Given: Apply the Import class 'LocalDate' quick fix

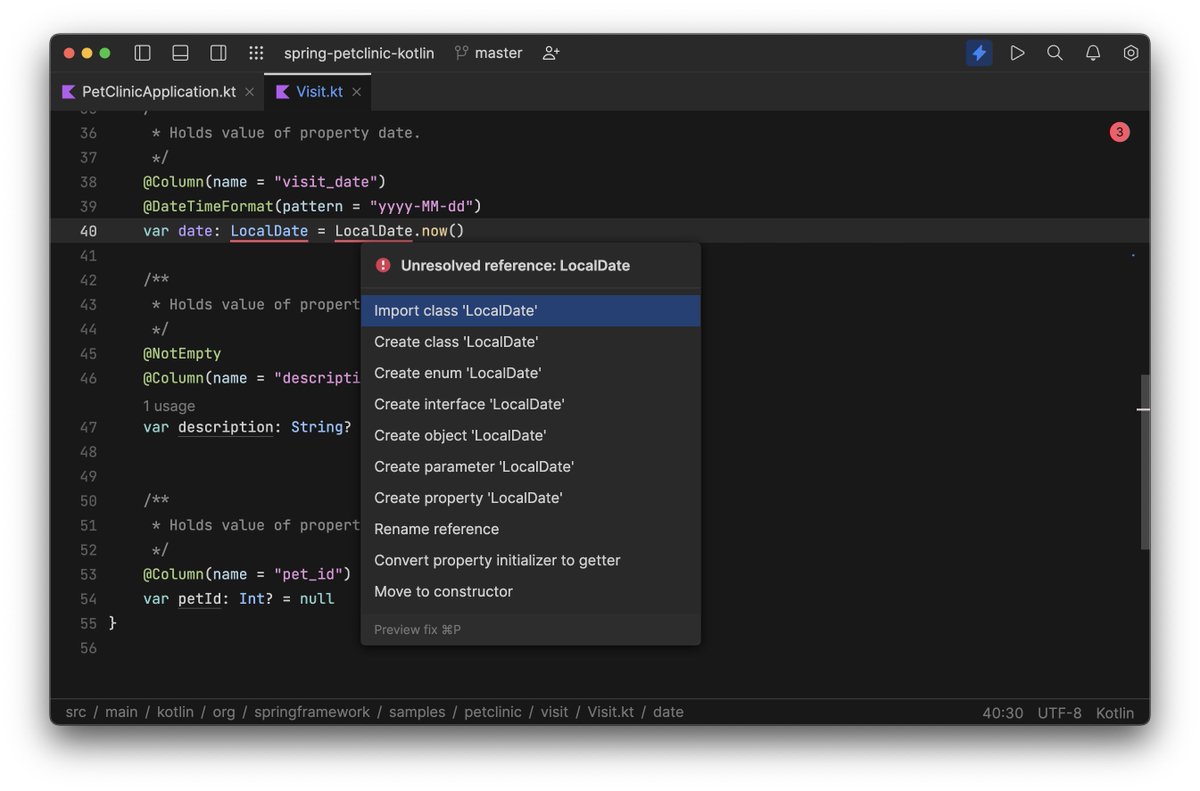Looking at the screenshot, I should click(455, 310).
